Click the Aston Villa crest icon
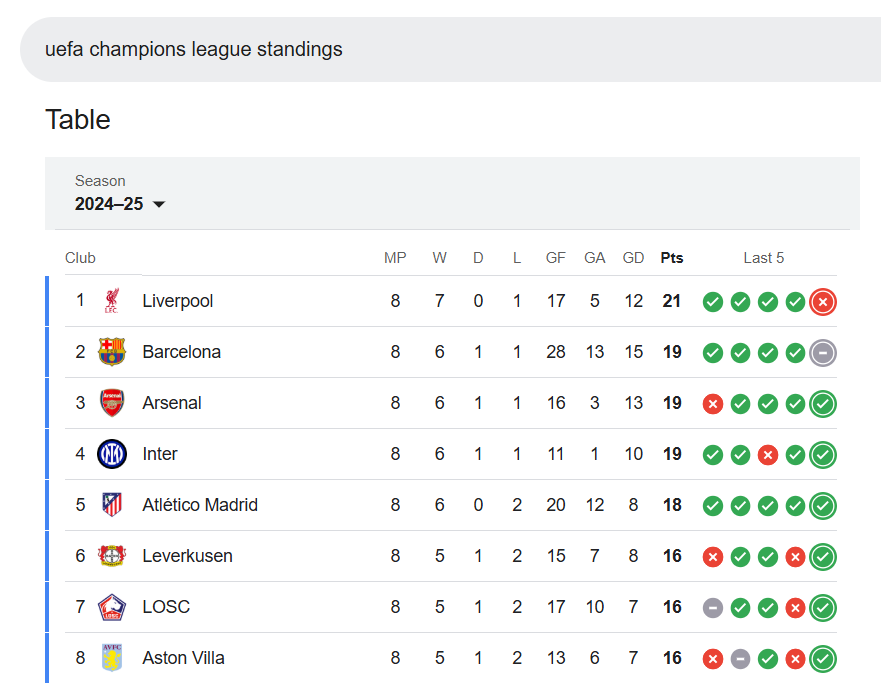 point(112,658)
